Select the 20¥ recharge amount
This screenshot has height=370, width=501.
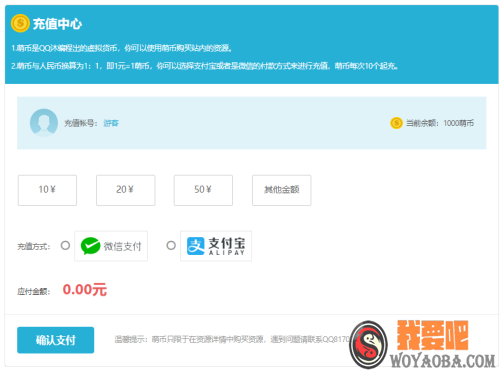tap(126, 190)
